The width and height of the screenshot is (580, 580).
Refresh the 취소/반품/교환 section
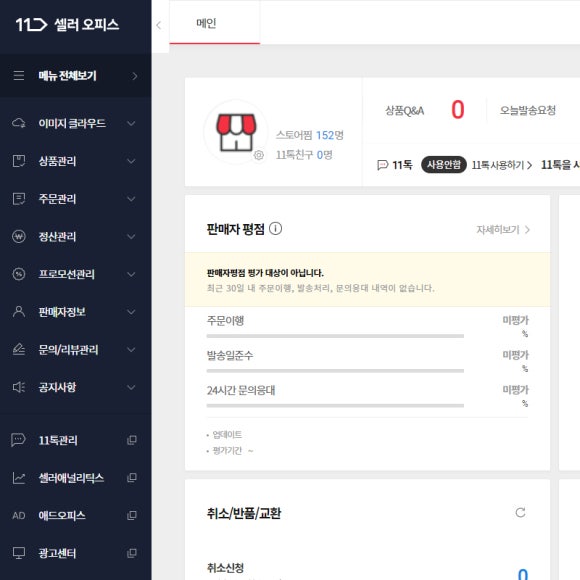point(520,513)
